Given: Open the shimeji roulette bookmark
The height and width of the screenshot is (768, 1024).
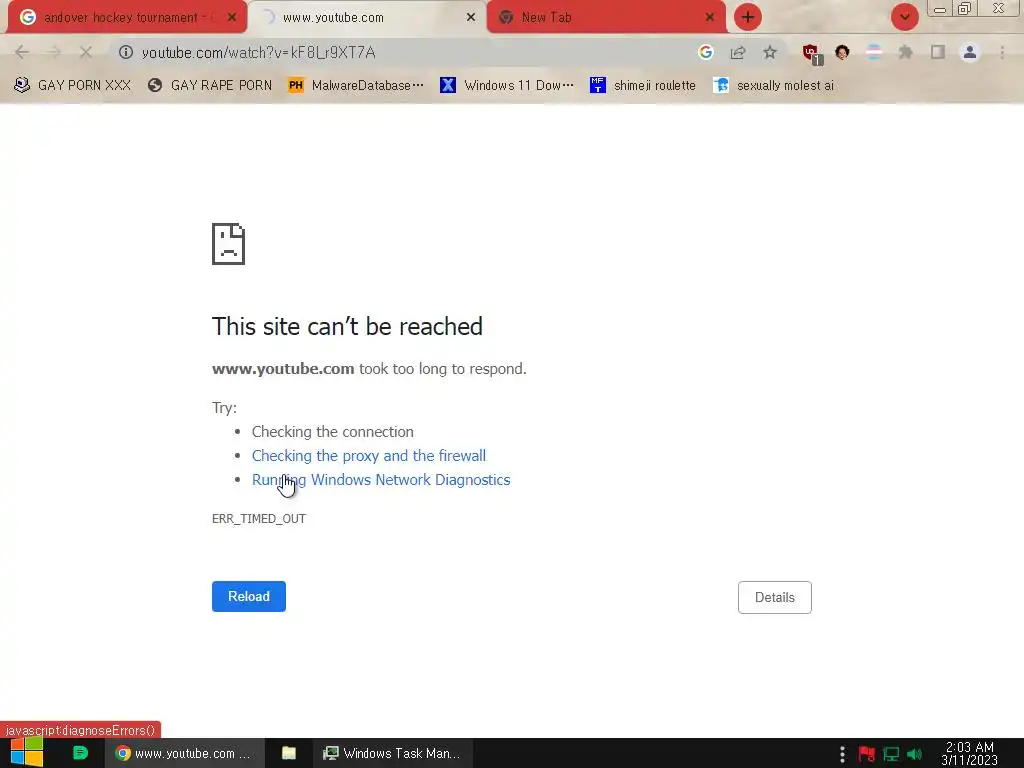Looking at the screenshot, I should pos(643,86).
